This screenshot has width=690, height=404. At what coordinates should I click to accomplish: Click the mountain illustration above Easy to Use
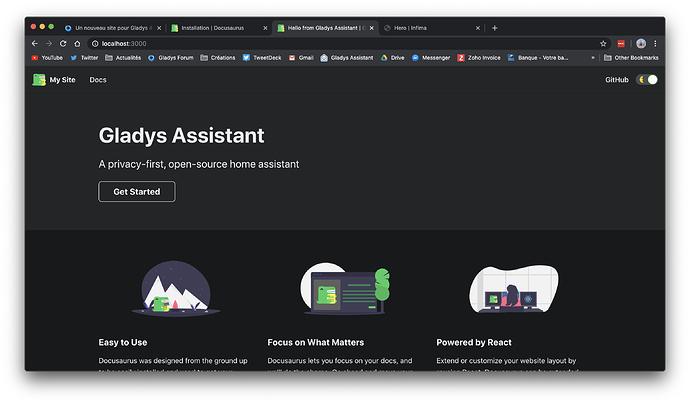[176, 288]
